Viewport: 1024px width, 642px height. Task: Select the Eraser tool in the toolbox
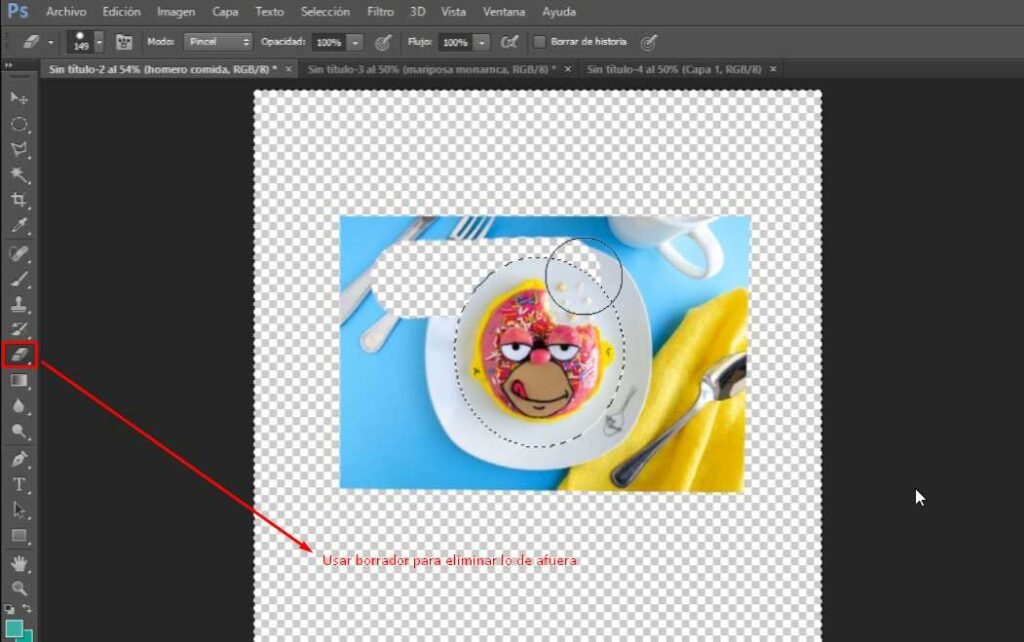click(x=20, y=355)
